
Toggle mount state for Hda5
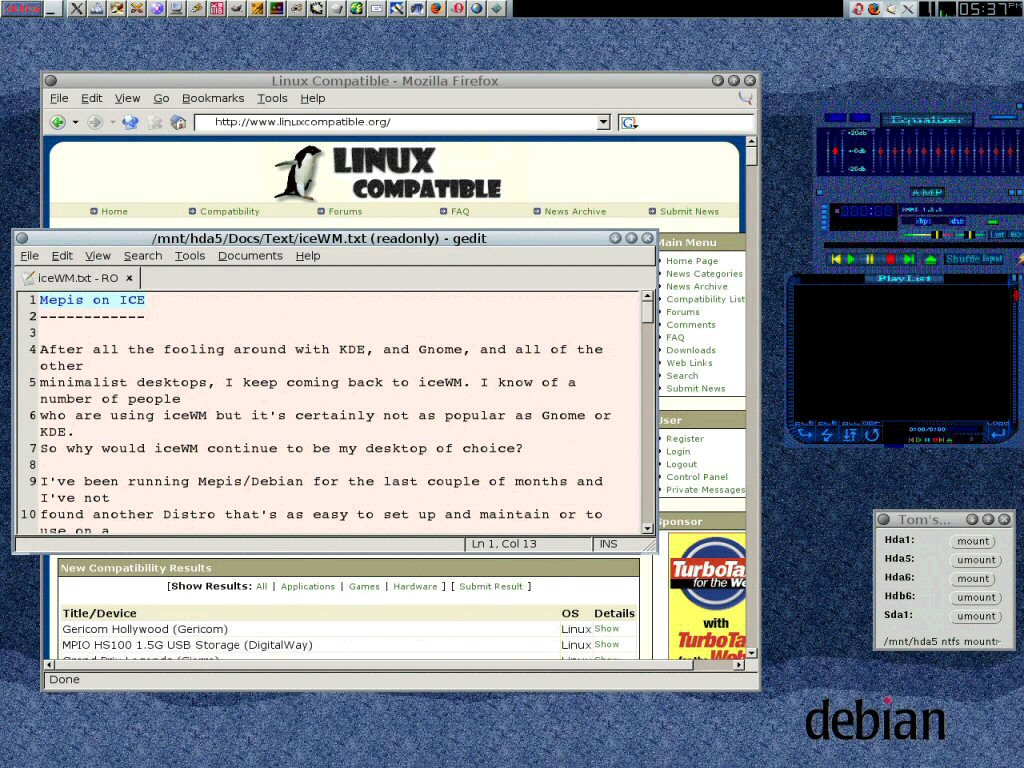(x=975, y=560)
